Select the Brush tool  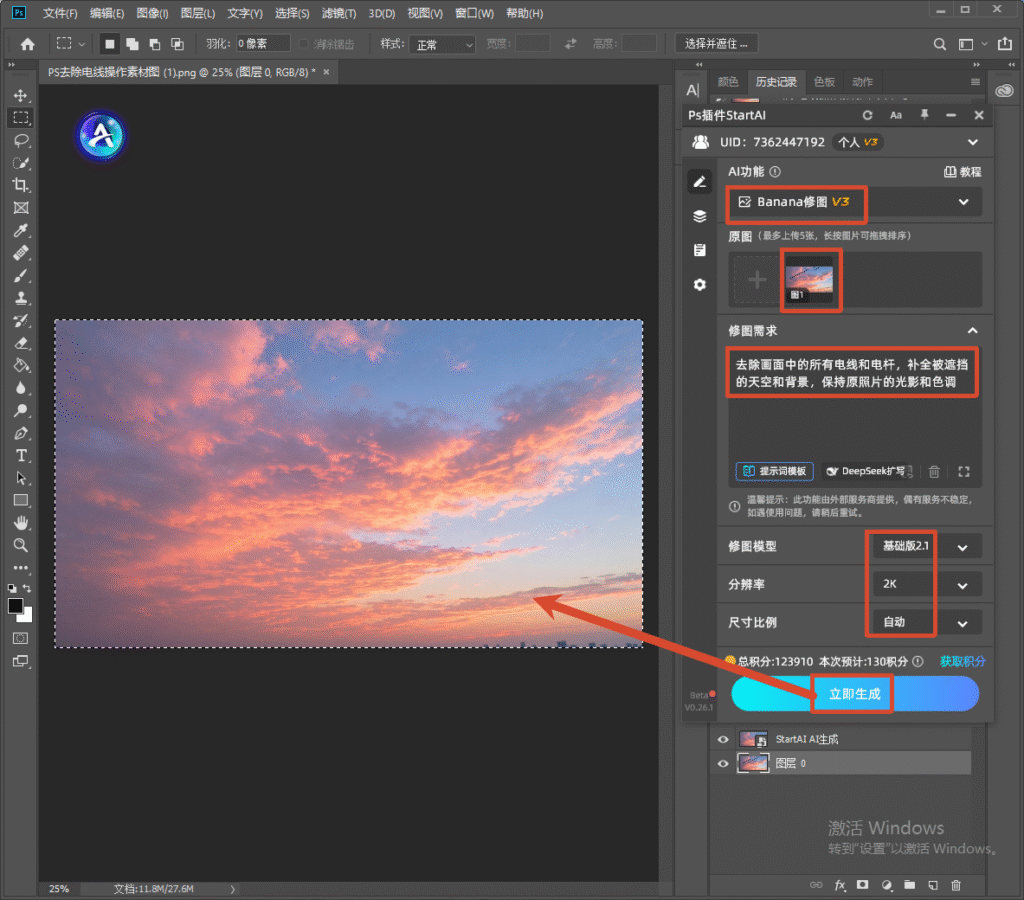tap(21, 276)
